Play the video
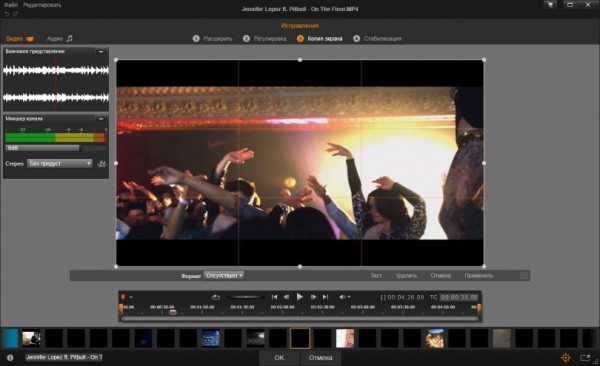The image size is (600, 366). pyautogui.click(x=300, y=297)
